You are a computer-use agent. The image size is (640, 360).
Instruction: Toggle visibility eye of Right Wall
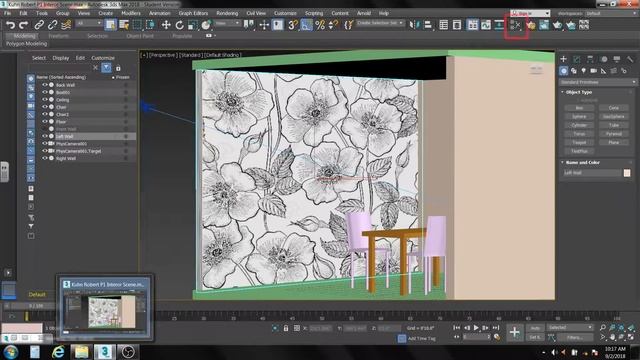point(45,158)
